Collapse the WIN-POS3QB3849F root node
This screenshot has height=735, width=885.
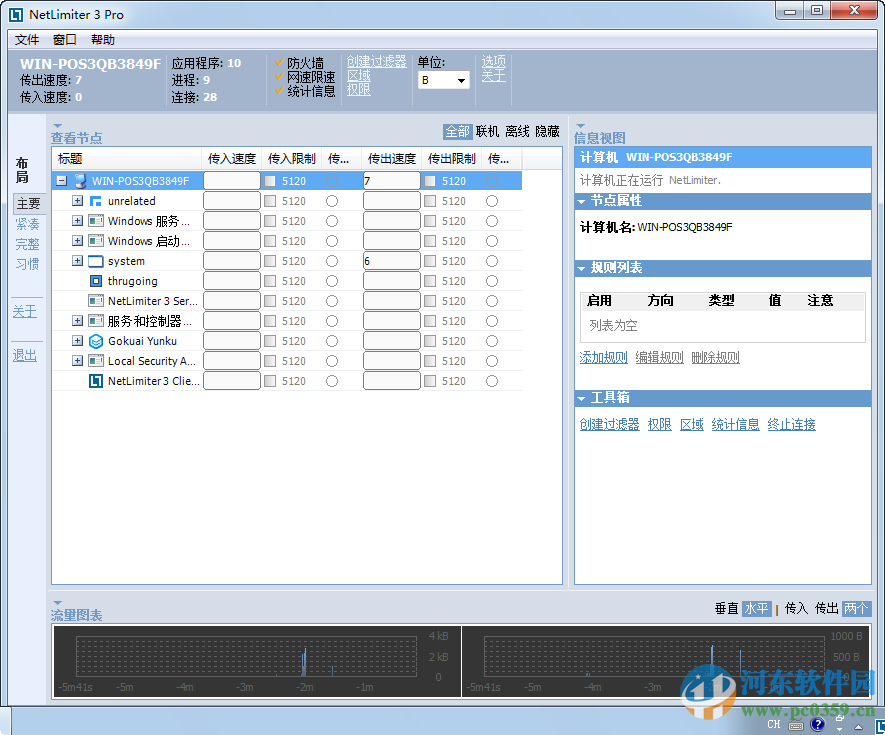(61, 180)
